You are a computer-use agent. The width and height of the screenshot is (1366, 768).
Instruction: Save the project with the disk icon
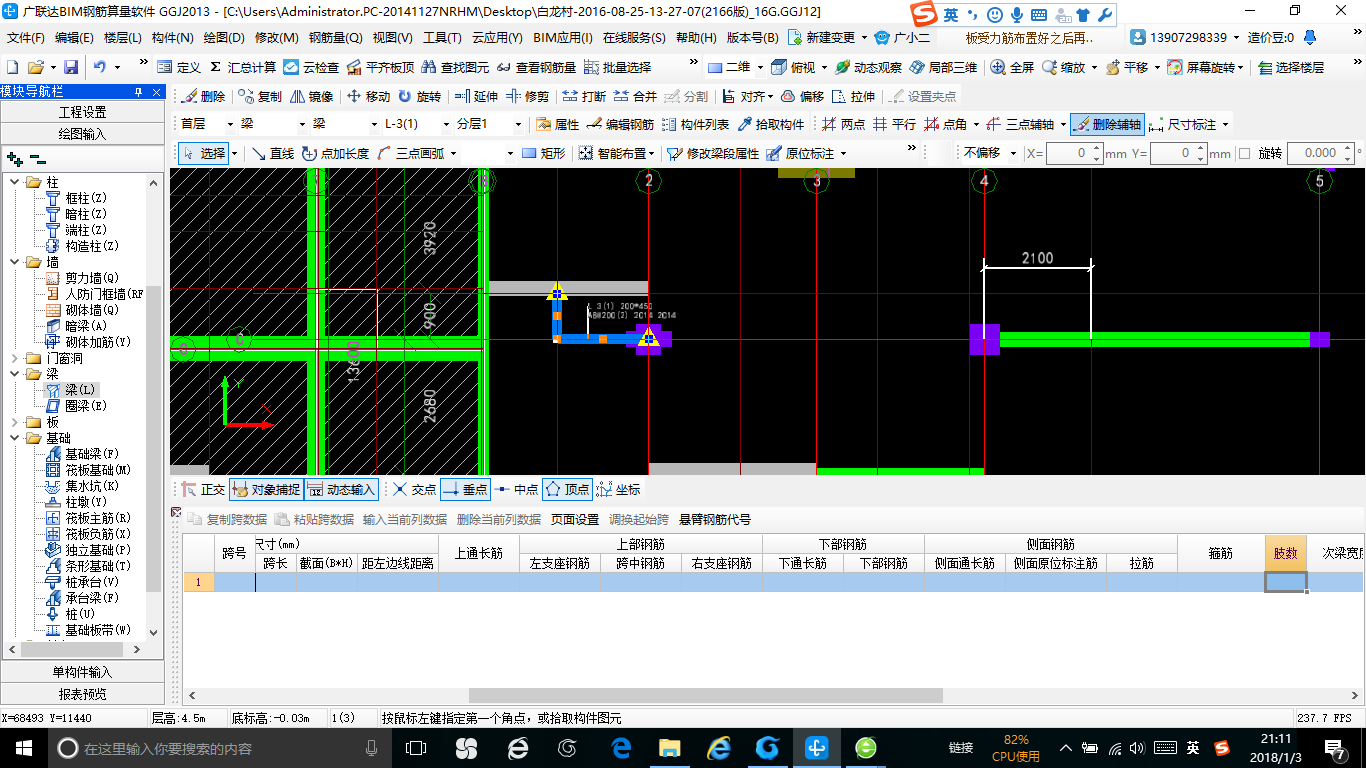pyautogui.click(x=71, y=67)
